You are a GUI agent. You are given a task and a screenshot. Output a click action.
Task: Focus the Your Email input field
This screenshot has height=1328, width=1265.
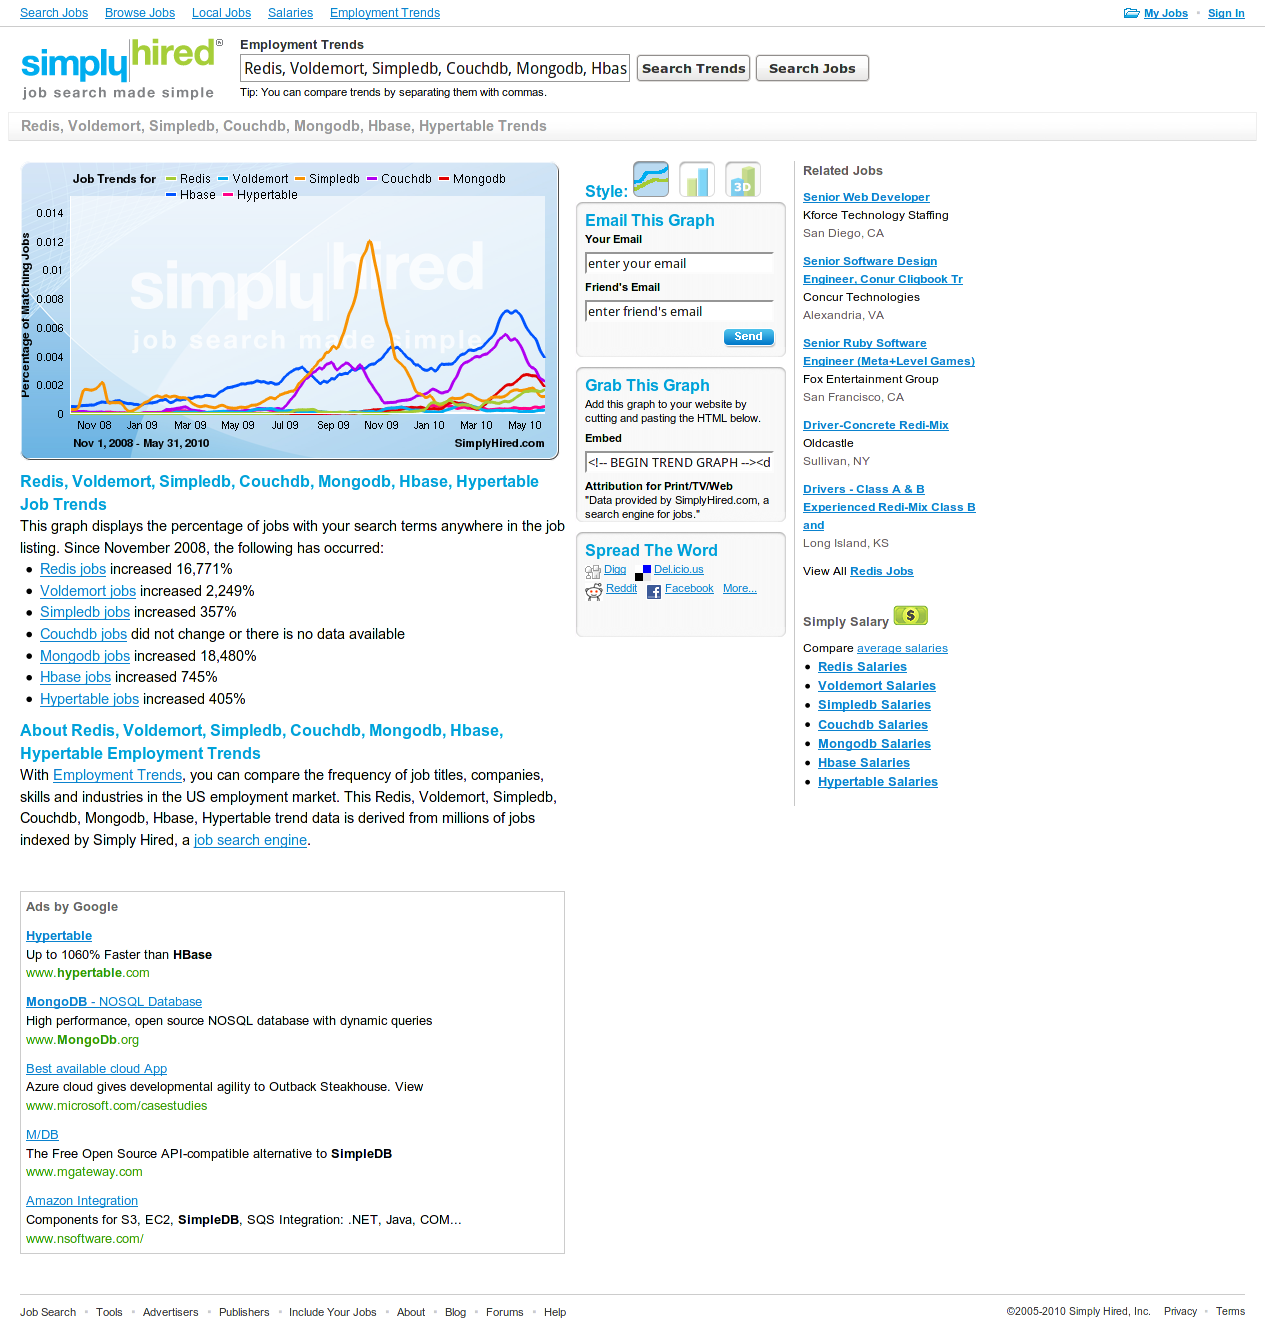(679, 263)
